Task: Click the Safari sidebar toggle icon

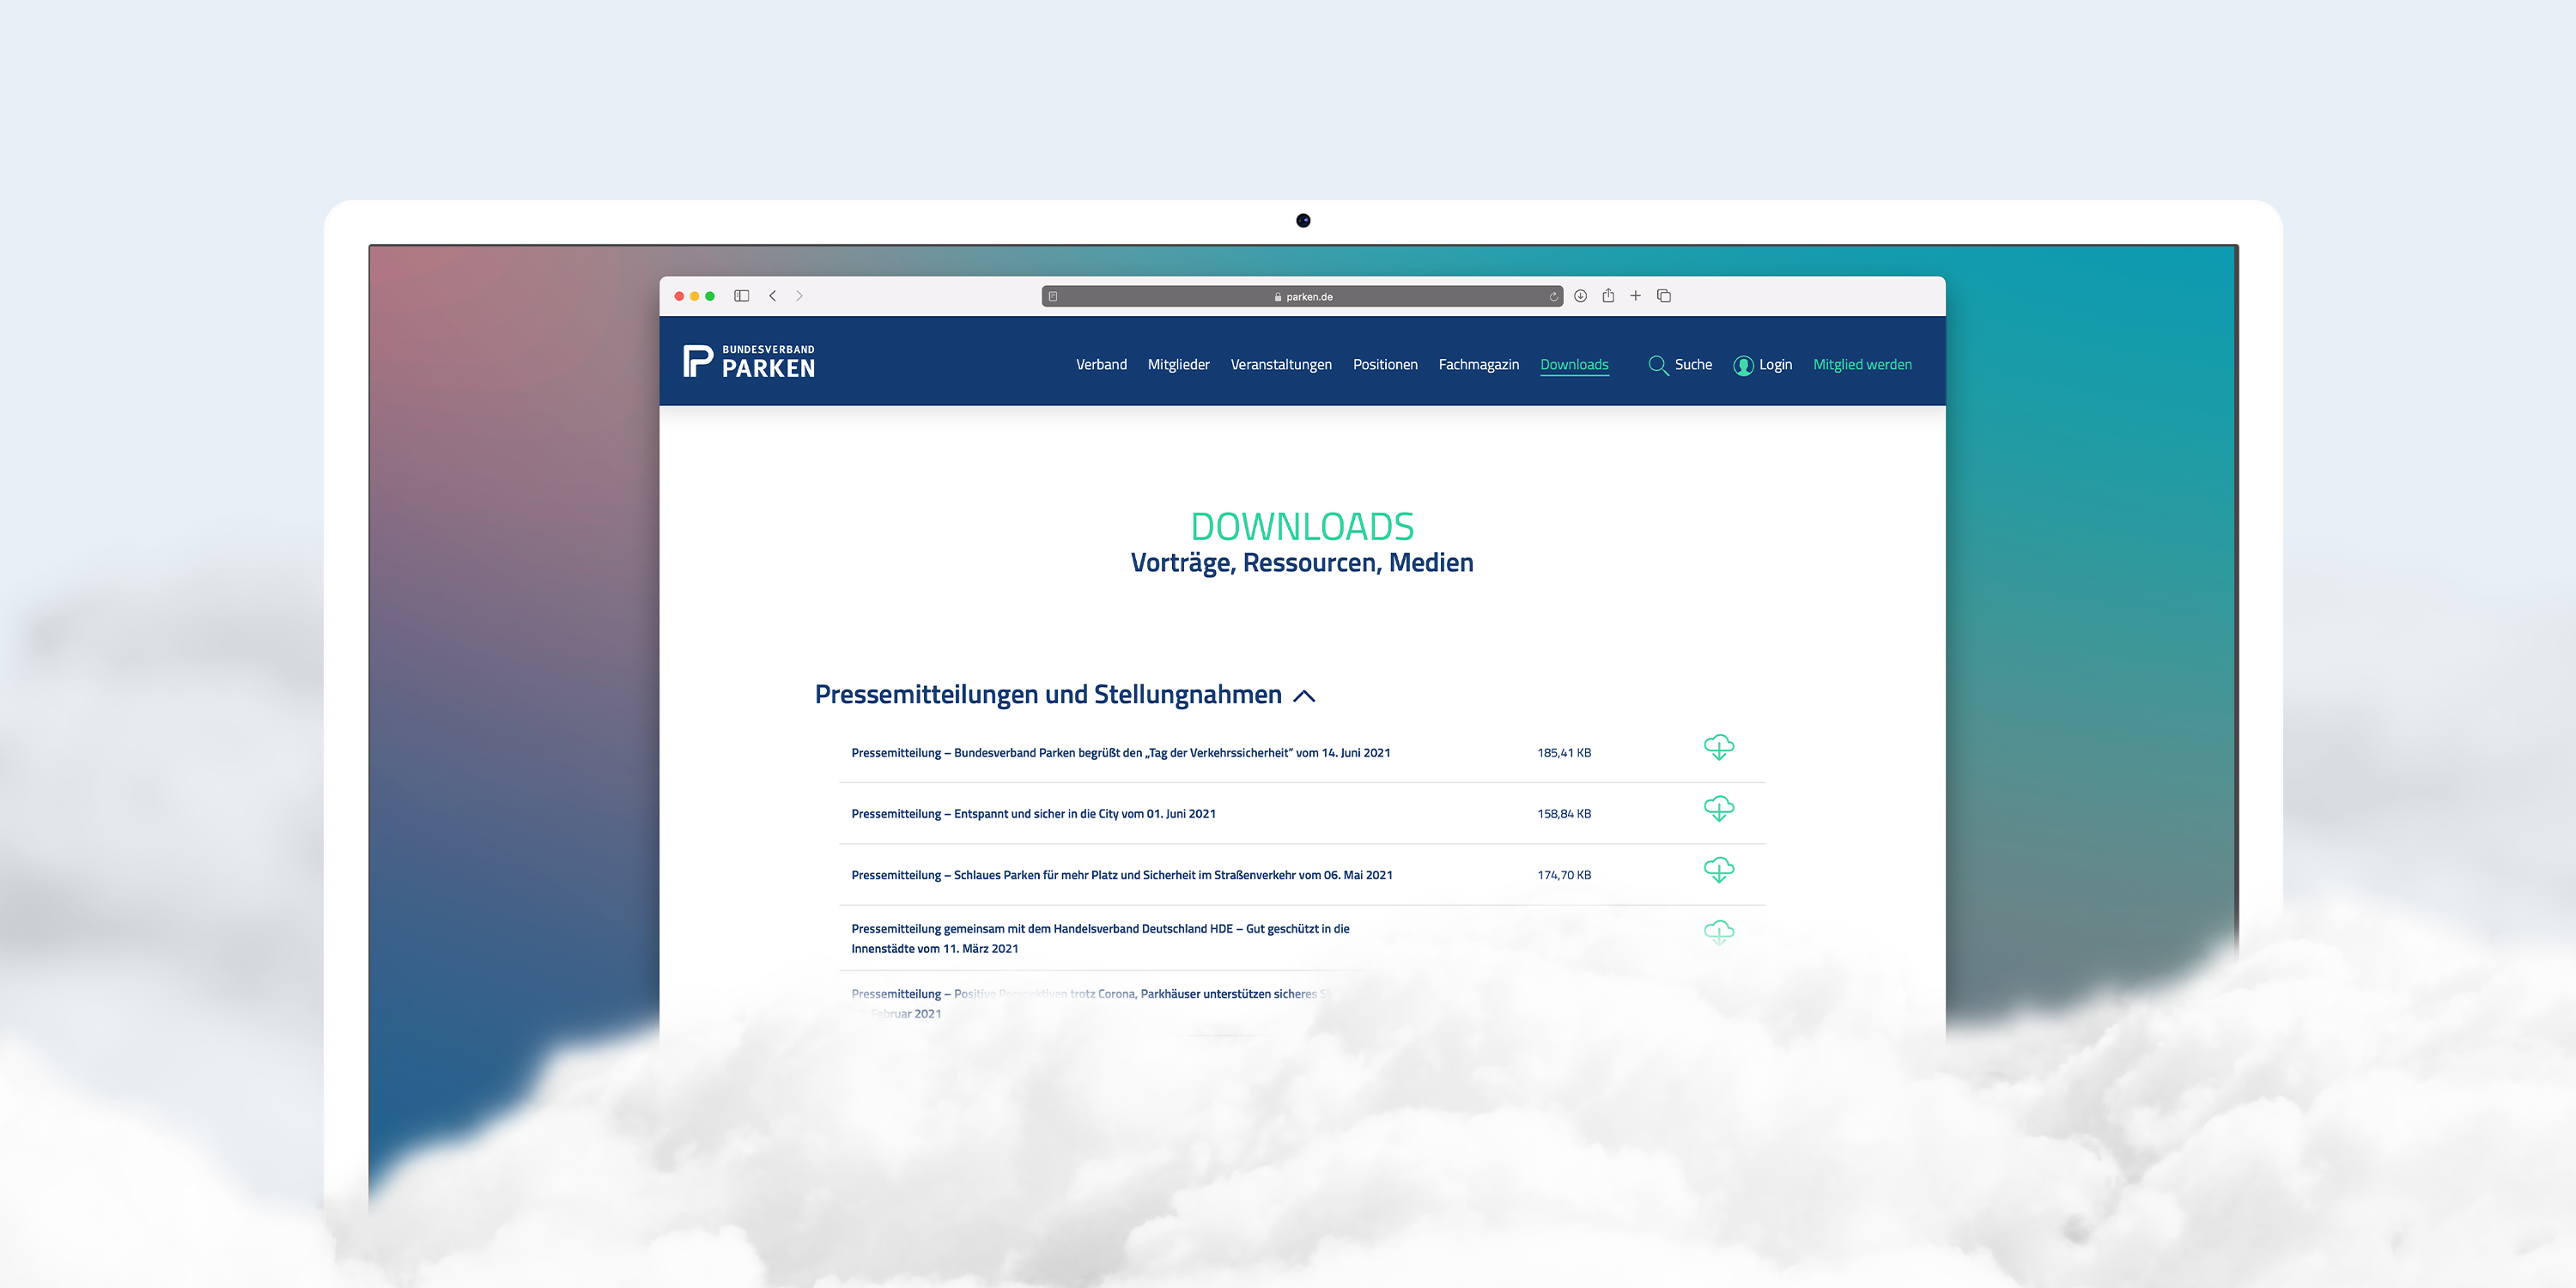Action: click(x=741, y=296)
